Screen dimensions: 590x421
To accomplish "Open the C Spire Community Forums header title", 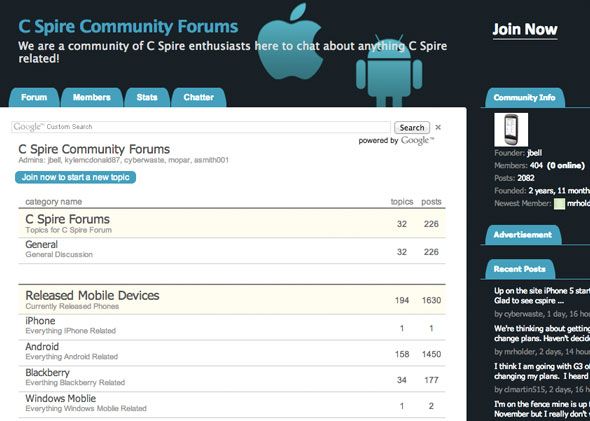I will tap(128, 27).
